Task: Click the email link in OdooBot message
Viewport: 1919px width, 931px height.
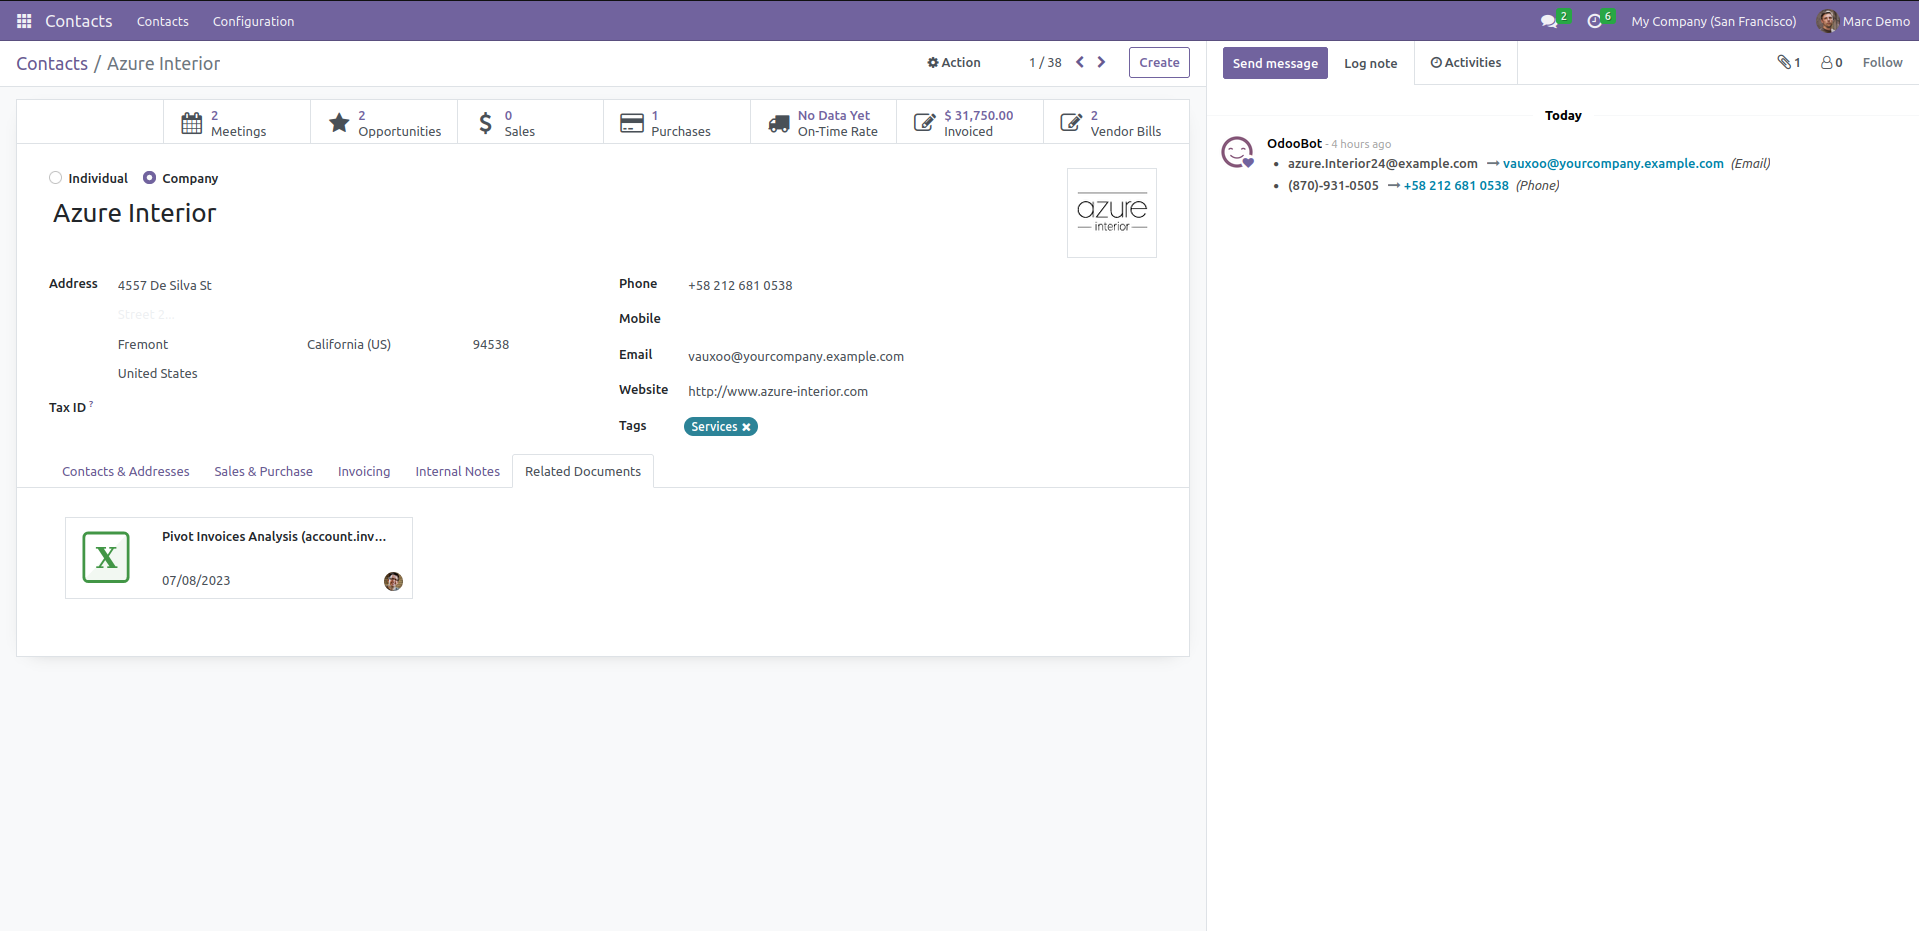Action: [x=1613, y=164]
